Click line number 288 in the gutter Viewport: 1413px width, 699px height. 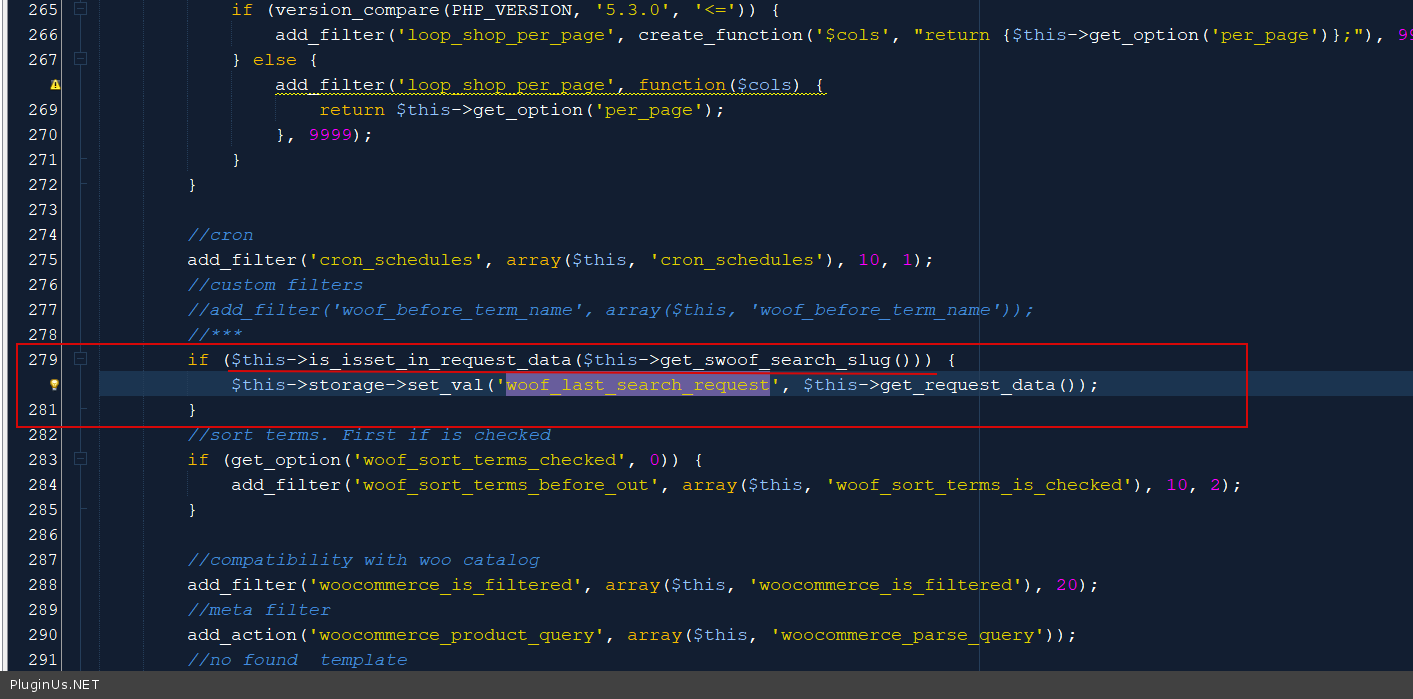pyautogui.click(x=43, y=585)
